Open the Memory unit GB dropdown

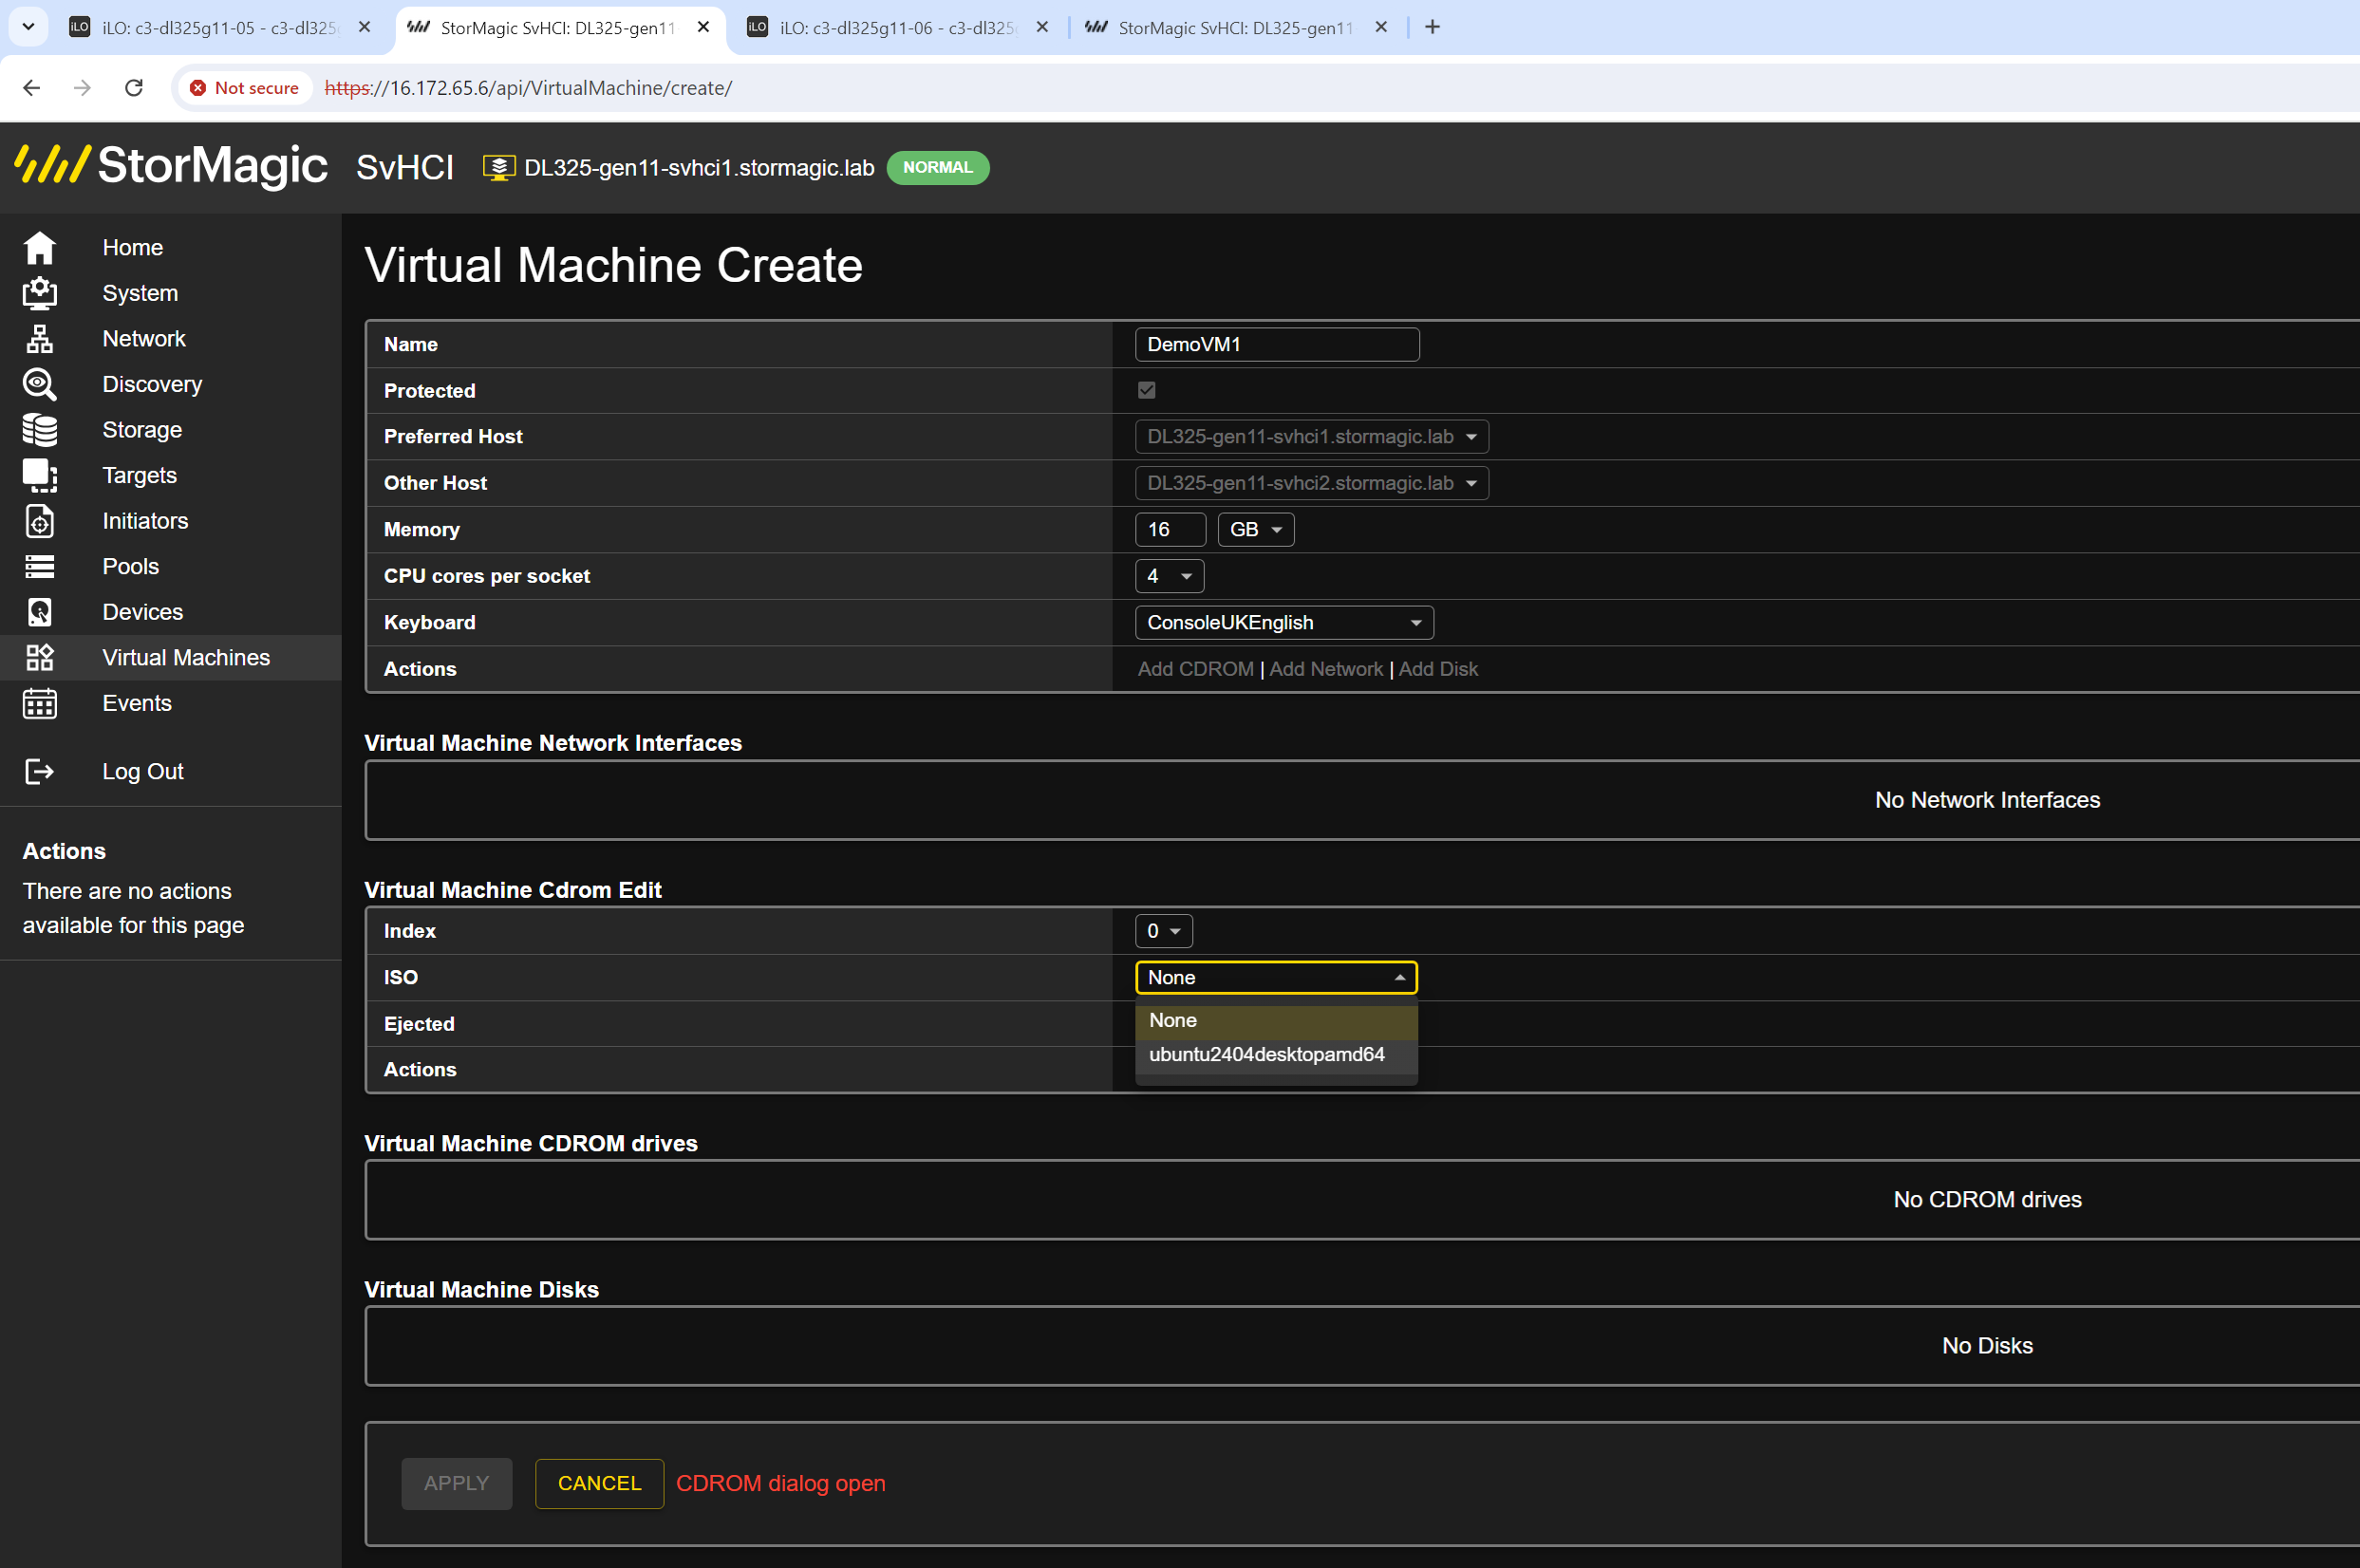tap(1256, 530)
